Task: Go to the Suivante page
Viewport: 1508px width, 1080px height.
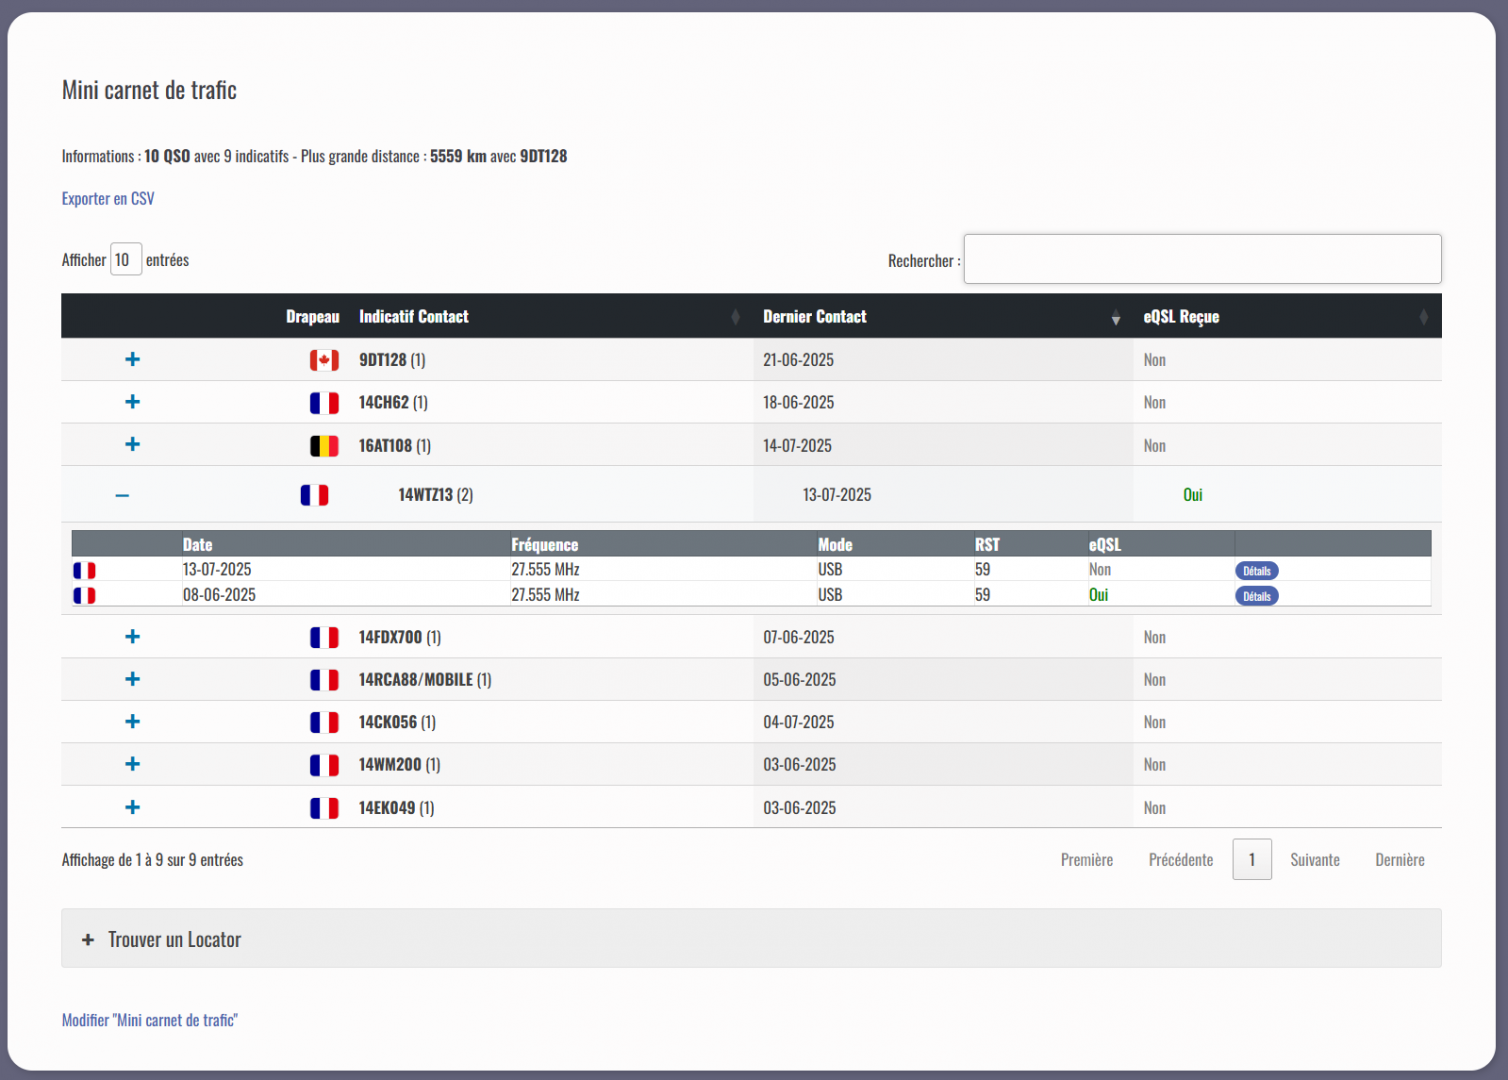Action: (1314, 860)
